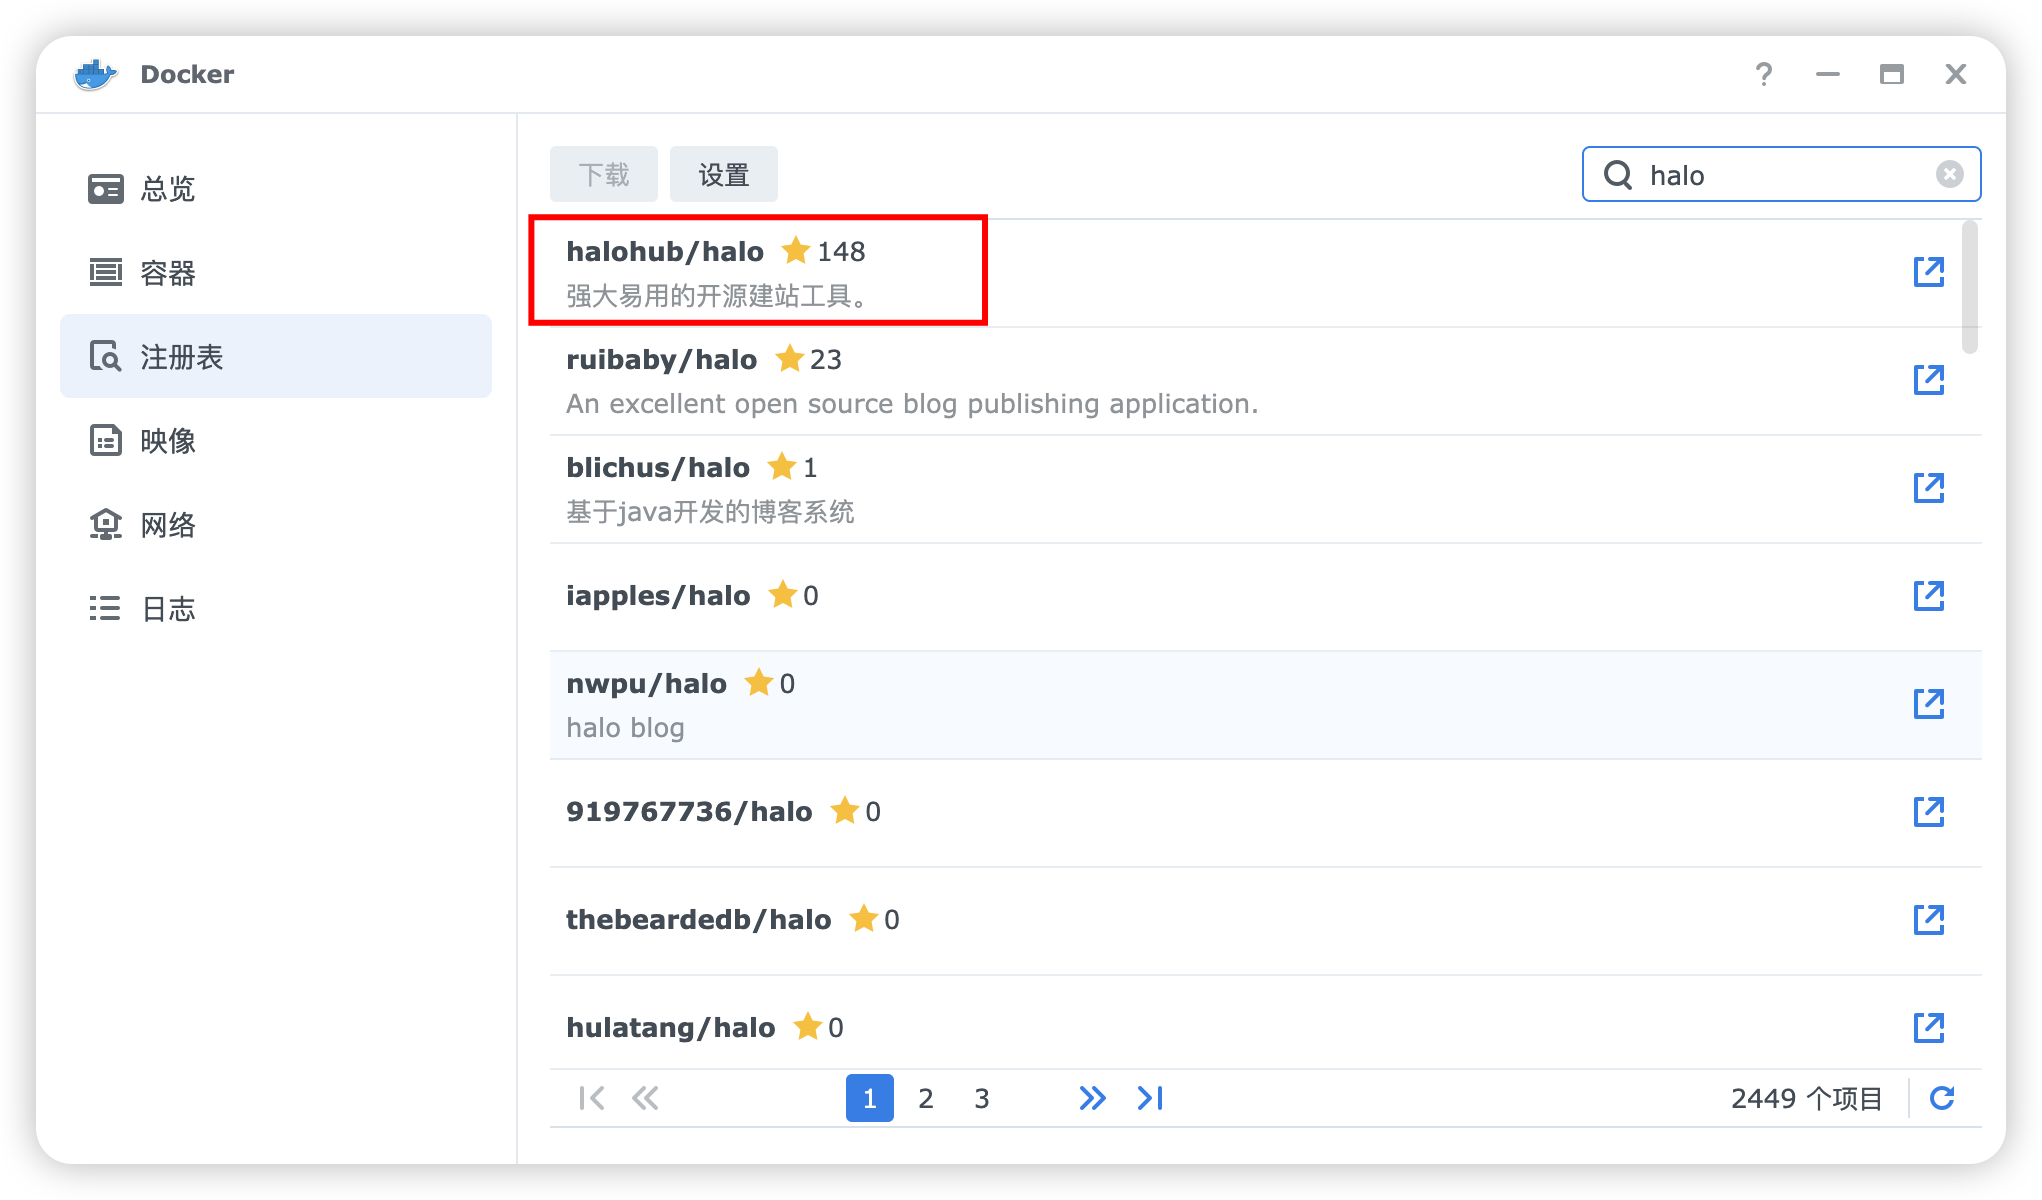The image size is (2042, 1200).
Task: Open external link for blichus/halo
Action: tap(1928, 488)
